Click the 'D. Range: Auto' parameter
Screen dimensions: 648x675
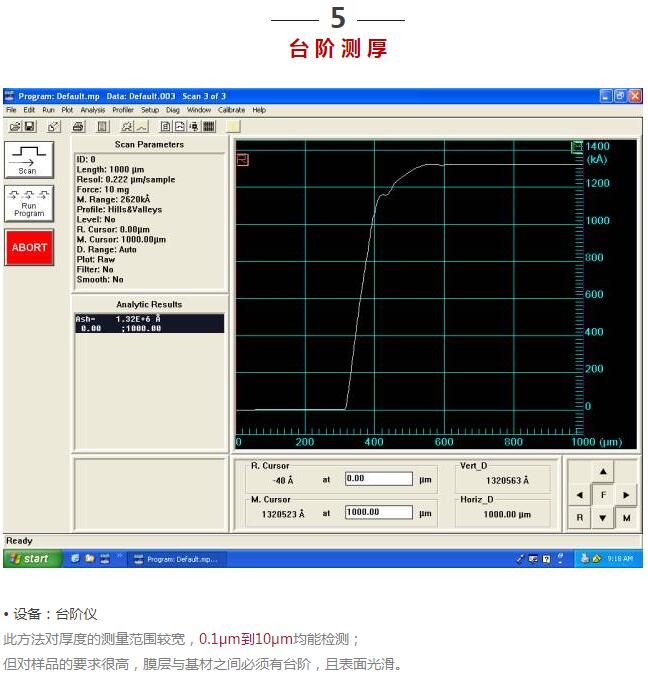(x=106, y=250)
